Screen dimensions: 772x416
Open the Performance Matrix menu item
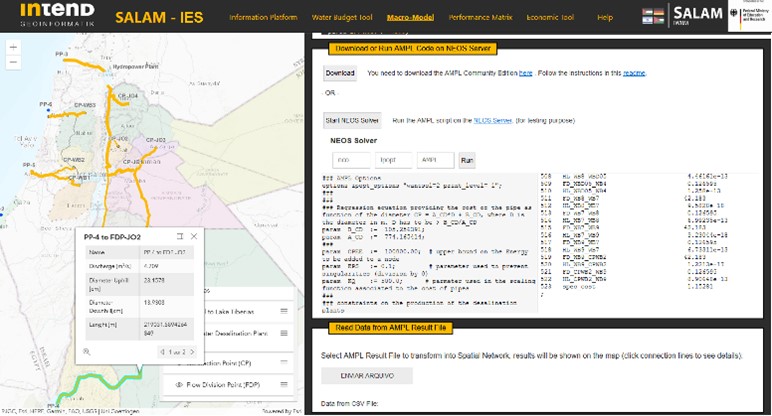tap(481, 17)
